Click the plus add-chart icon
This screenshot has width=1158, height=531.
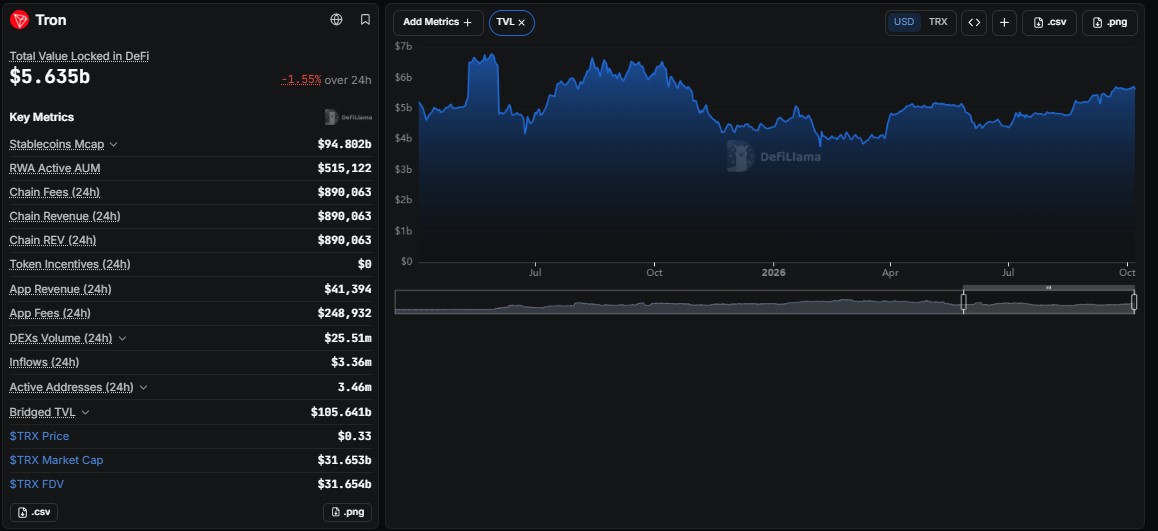pos(1004,22)
